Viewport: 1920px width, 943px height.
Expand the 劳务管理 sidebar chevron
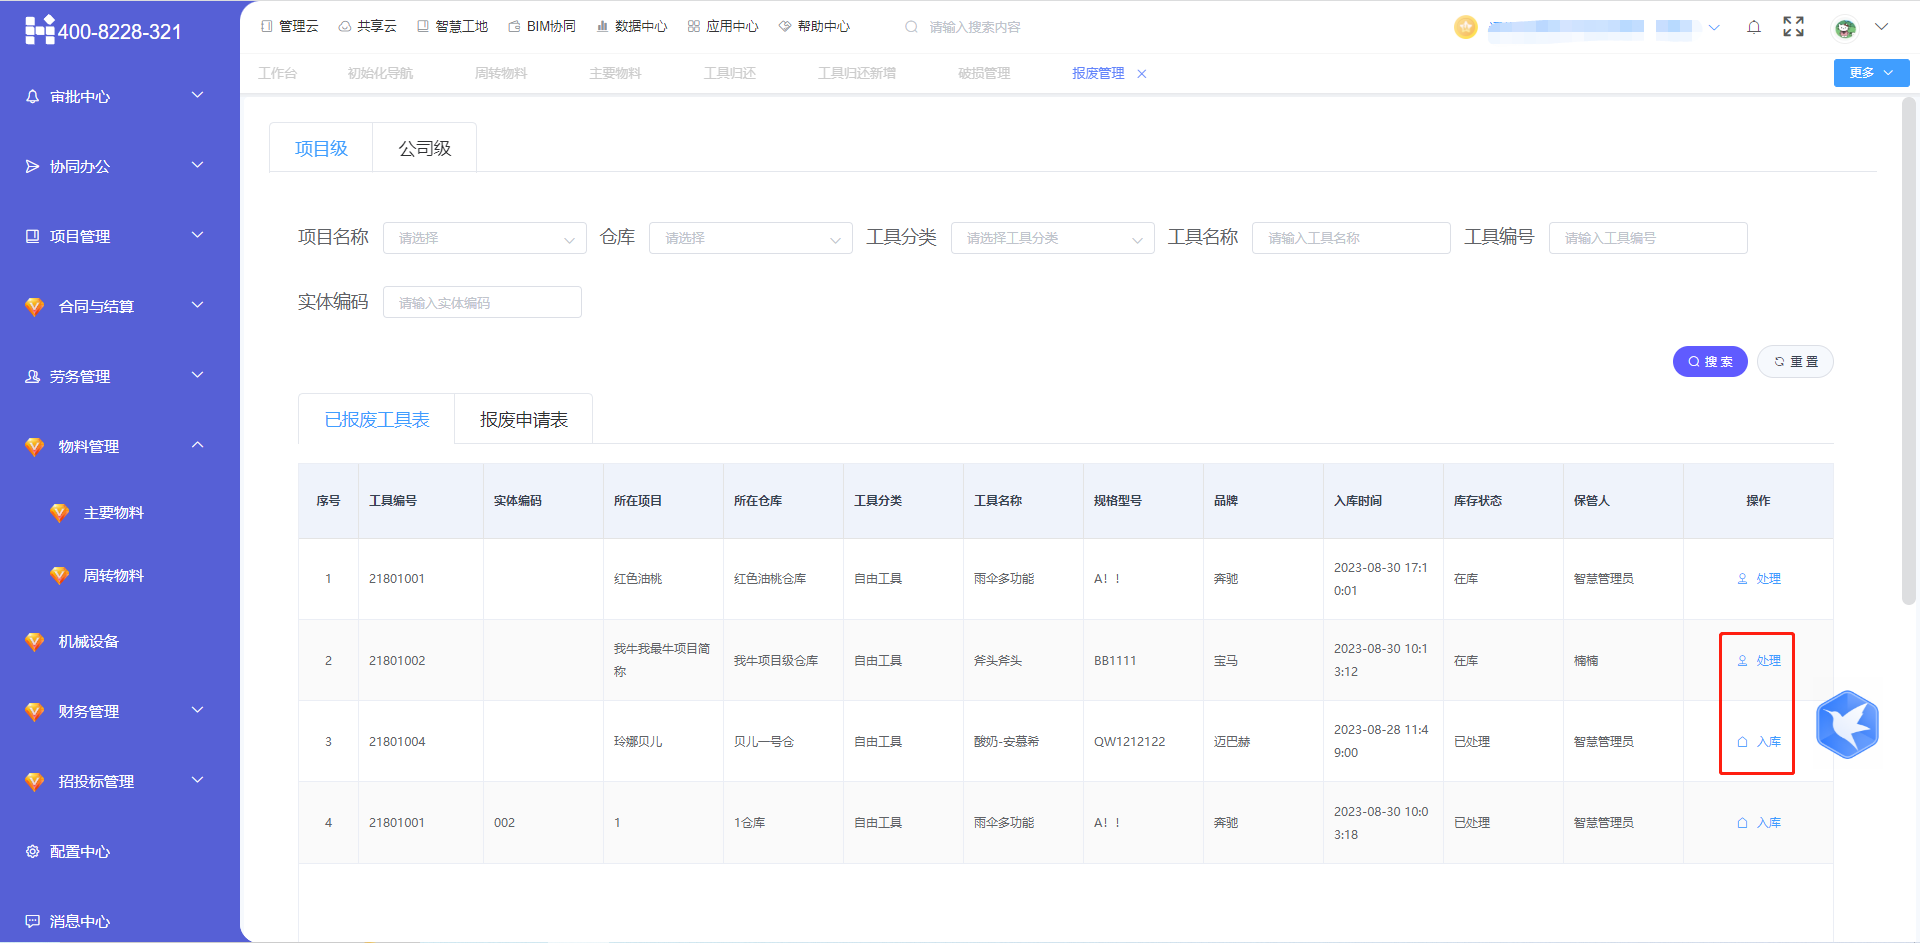click(198, 375)
